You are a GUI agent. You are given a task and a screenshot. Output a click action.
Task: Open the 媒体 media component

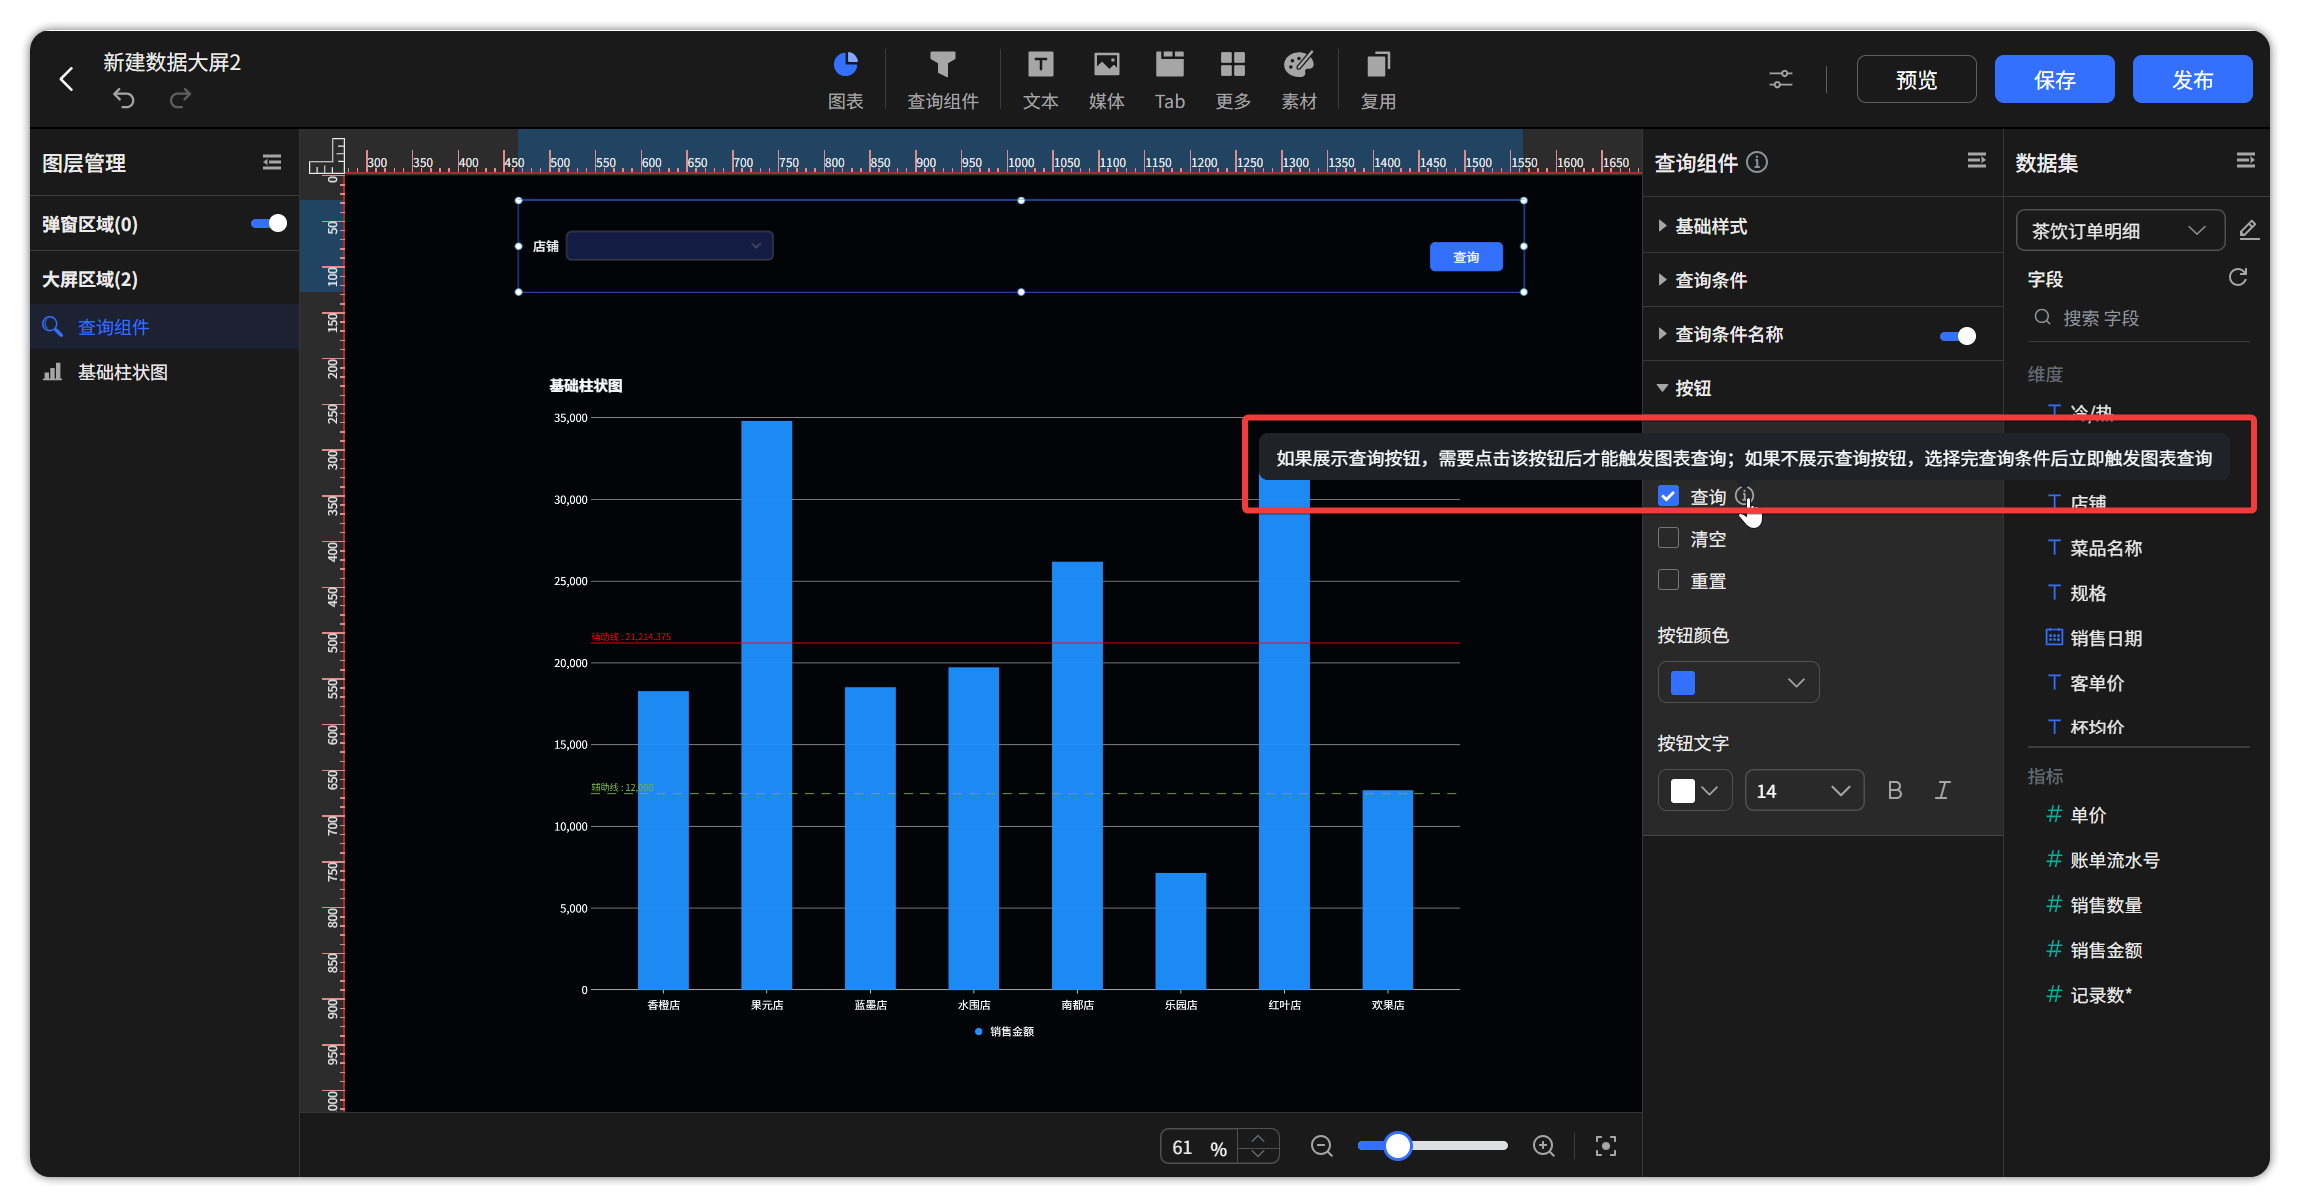[x=1106, y=80]
